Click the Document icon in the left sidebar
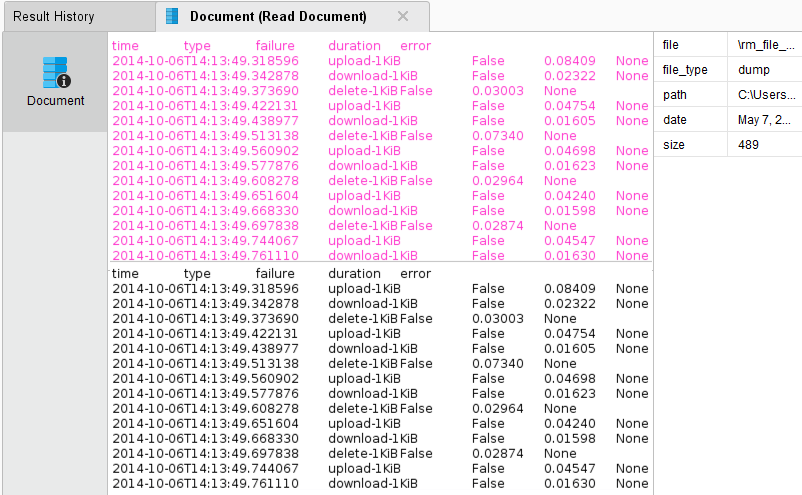The height and width of the screenshot is (495, 802). point(55,72)
